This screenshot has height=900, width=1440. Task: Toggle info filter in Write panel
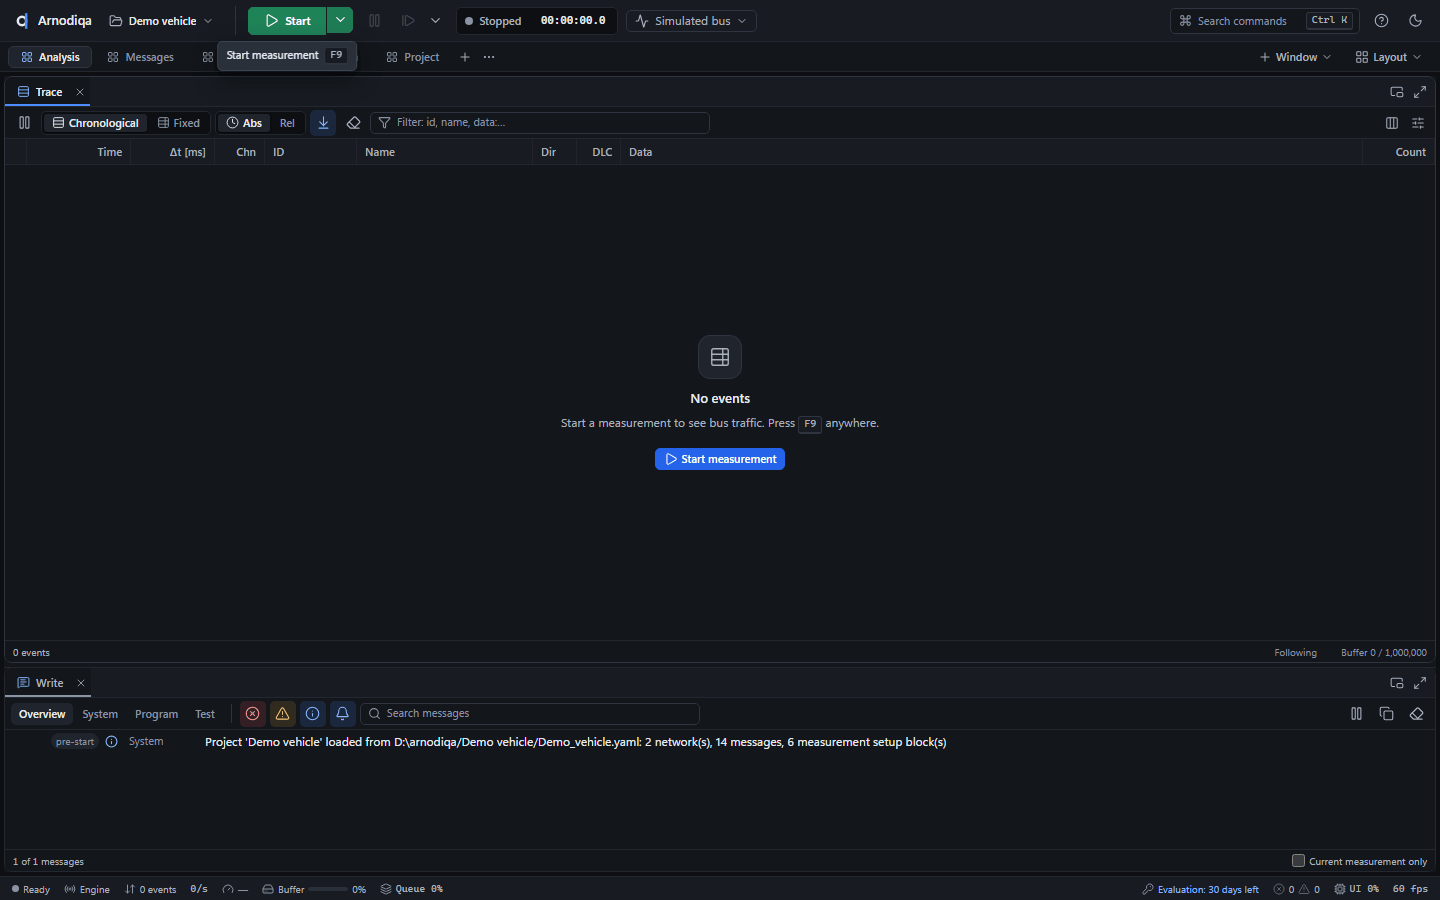click(313, 714)
